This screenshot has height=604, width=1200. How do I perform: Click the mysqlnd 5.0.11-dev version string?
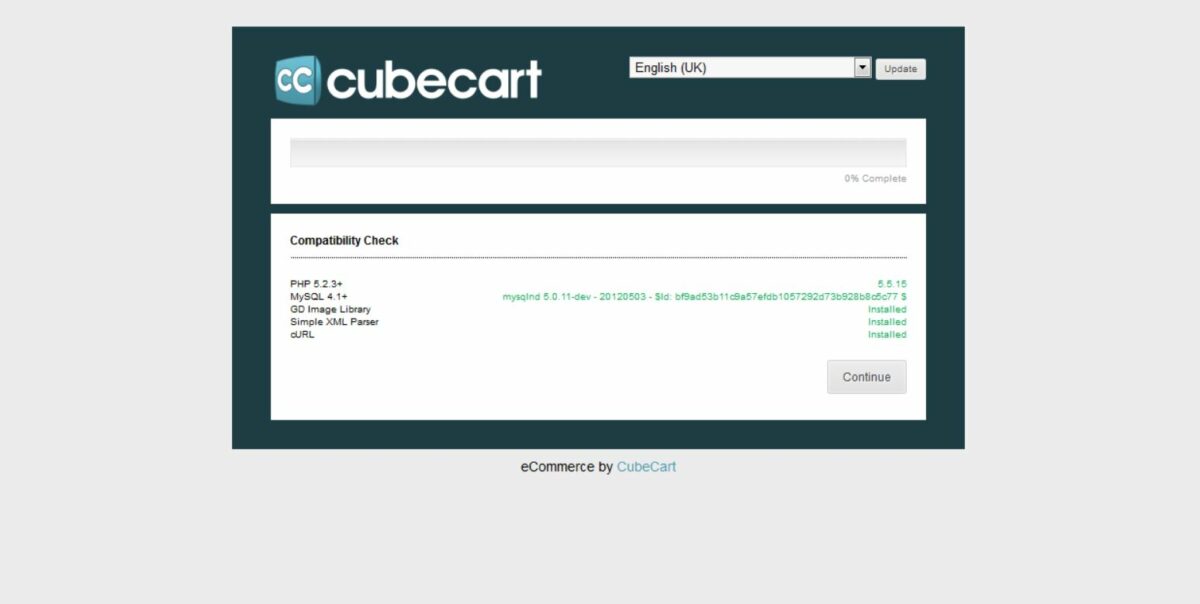(704, 297)
